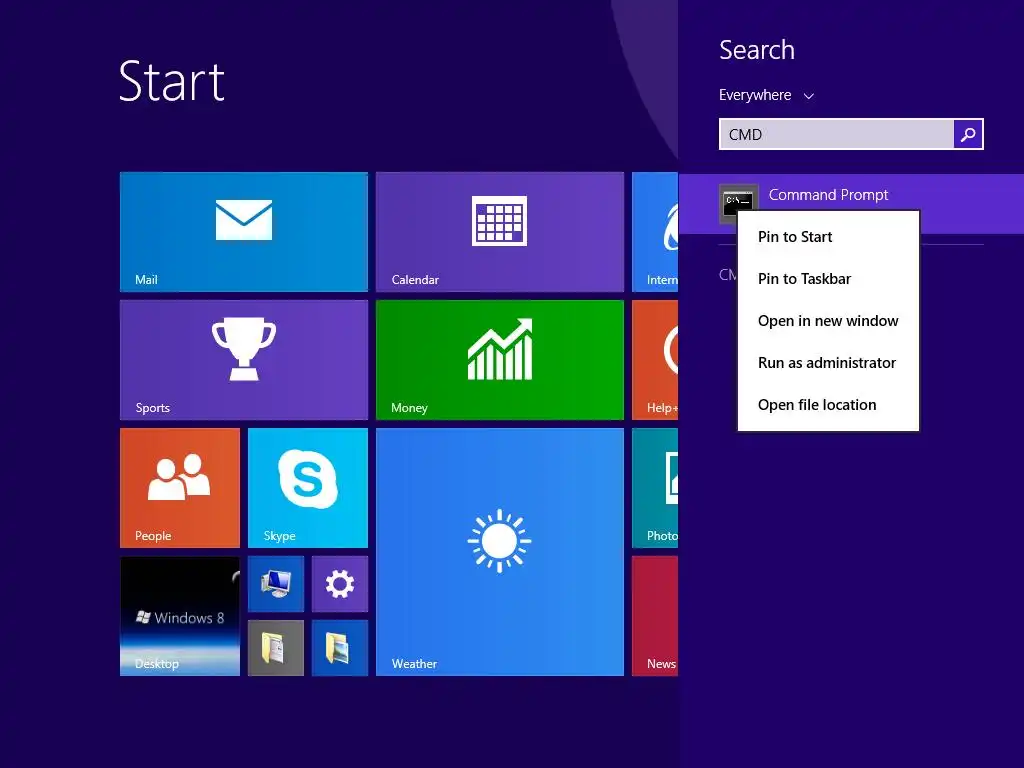Select the Command Prompt result text
The image size is (1024, 768).
(x=828, y=195)
